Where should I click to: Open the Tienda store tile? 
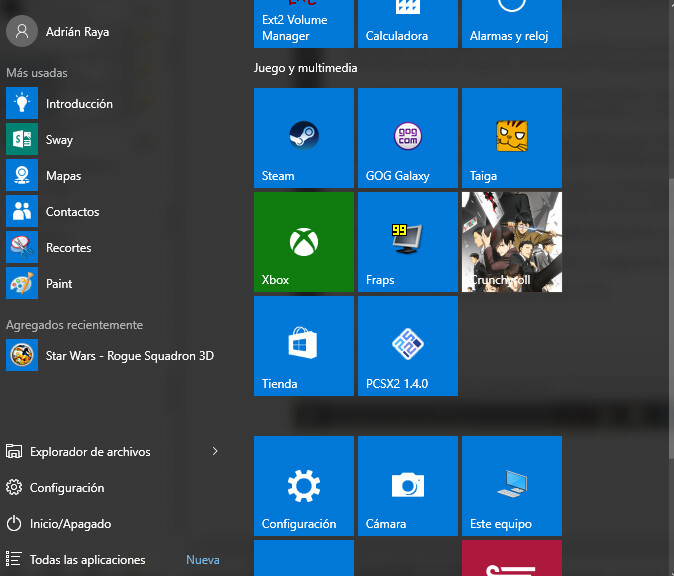coord(303,346)
